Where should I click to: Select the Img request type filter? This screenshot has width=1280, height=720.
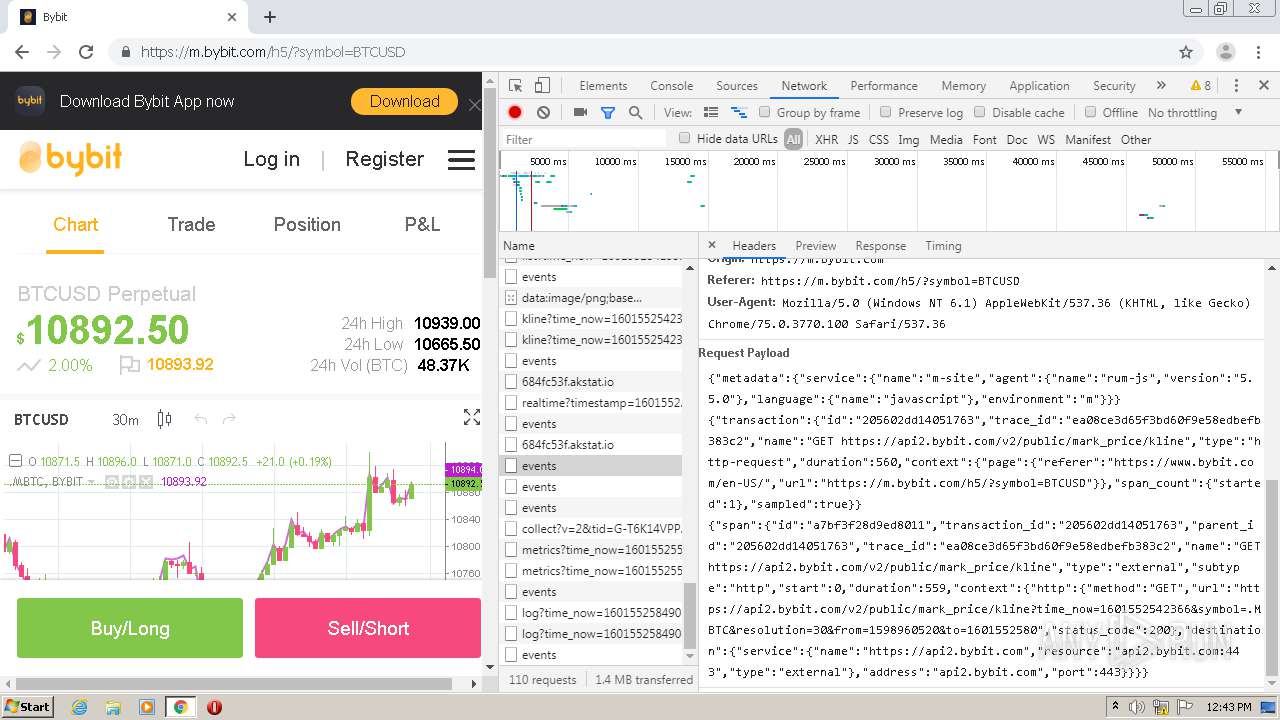point(908,140)
